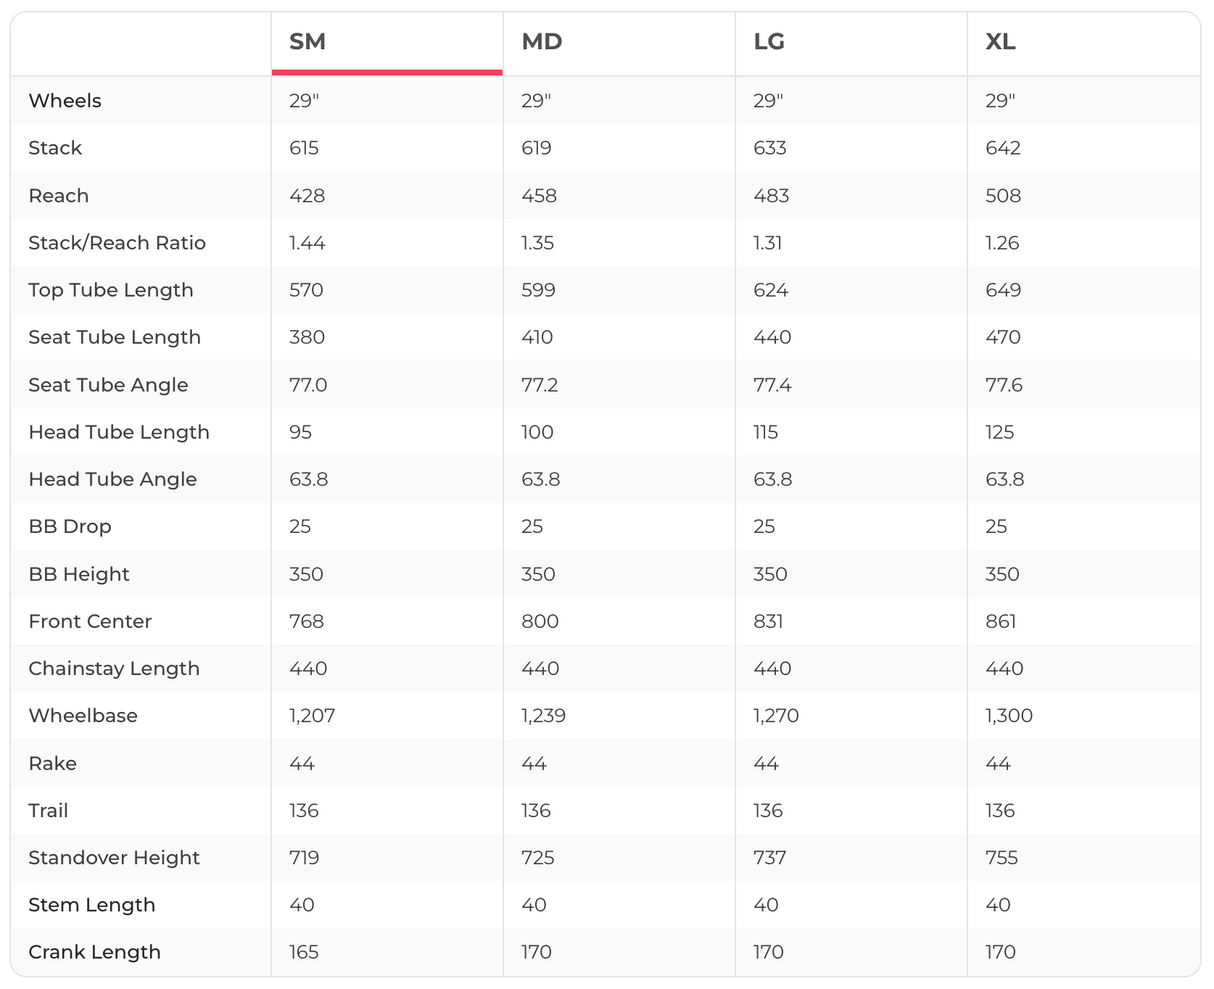The image size is (1214, 989).
Task: Click the Wheels row label
Action: pos(65,101)
